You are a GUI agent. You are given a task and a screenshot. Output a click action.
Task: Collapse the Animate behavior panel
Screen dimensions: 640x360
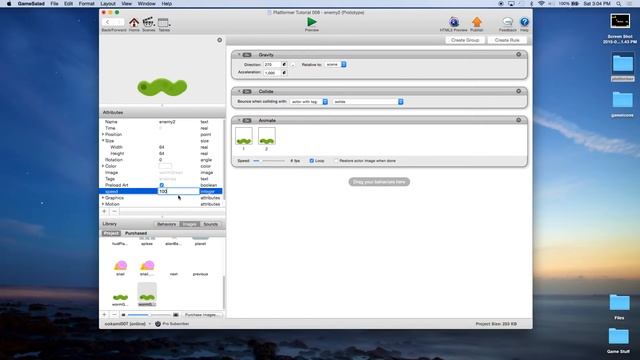pyautogui.click(x=239, y=120)
